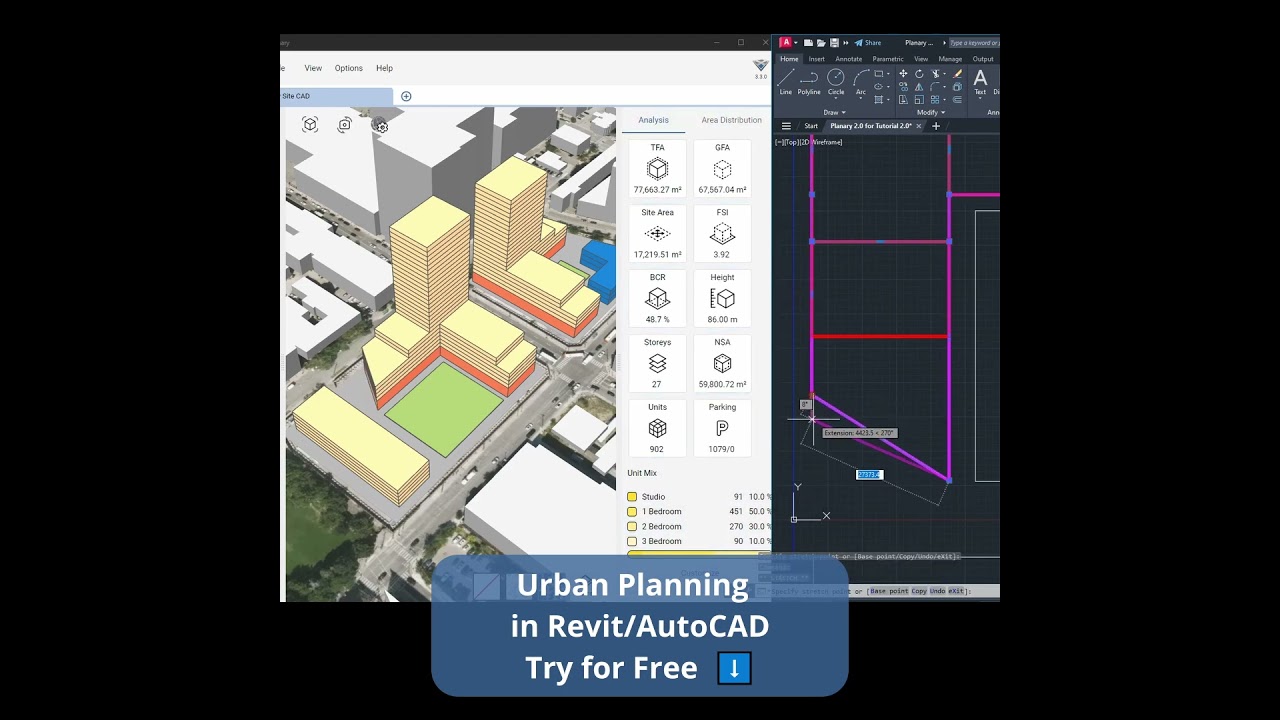Open the Help menu in Planary
This screenshot has width=1280, height=720.
384,68
